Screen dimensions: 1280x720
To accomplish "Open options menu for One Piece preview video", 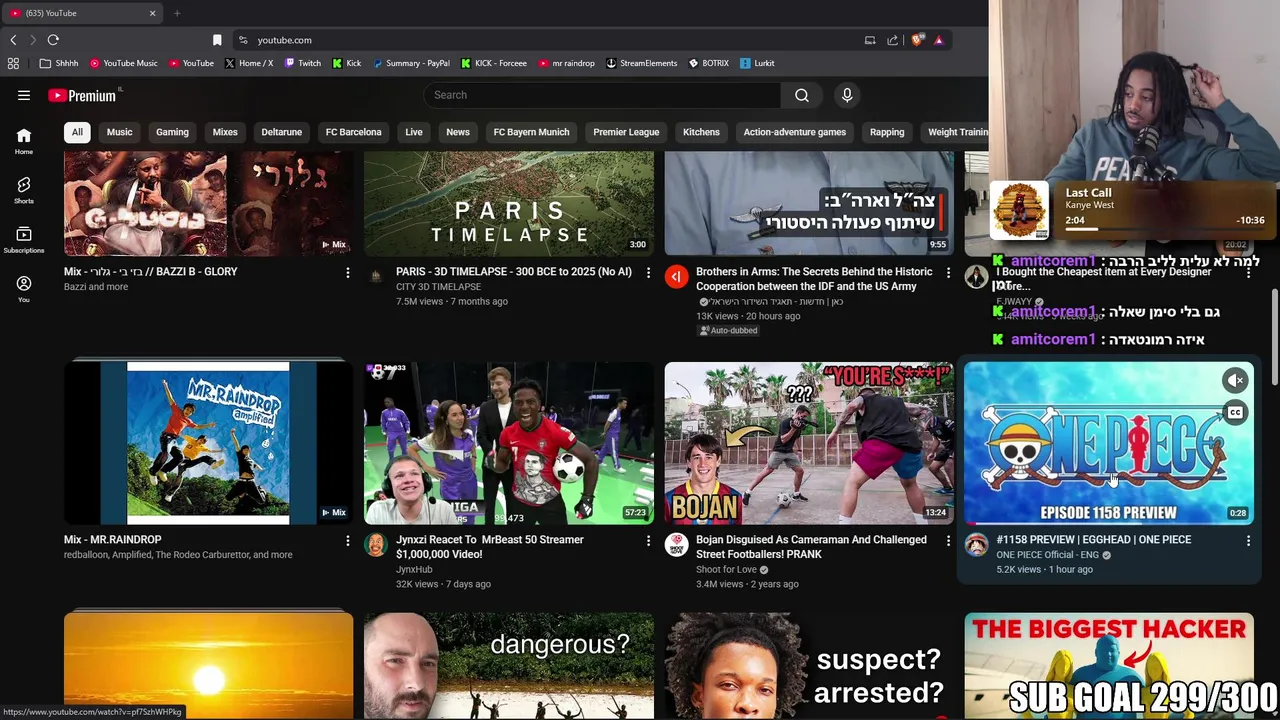I will 1248,540.
